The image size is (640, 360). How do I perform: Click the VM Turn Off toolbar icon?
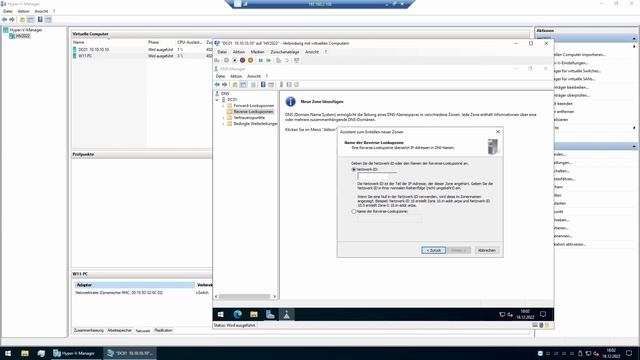[235, 60]
